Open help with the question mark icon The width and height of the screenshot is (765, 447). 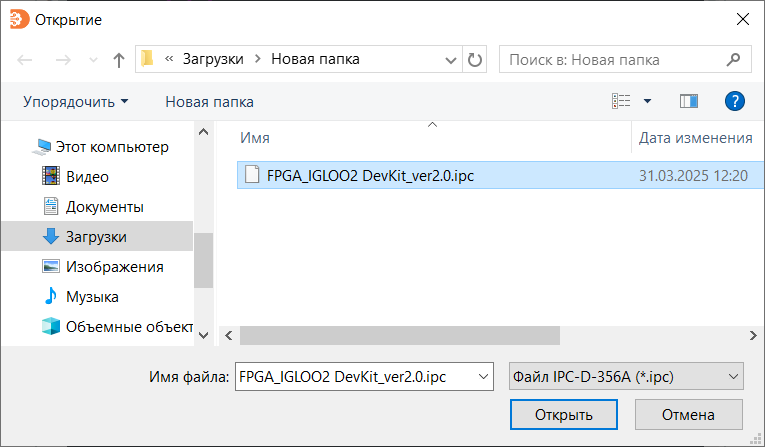[x=735, y=101]
